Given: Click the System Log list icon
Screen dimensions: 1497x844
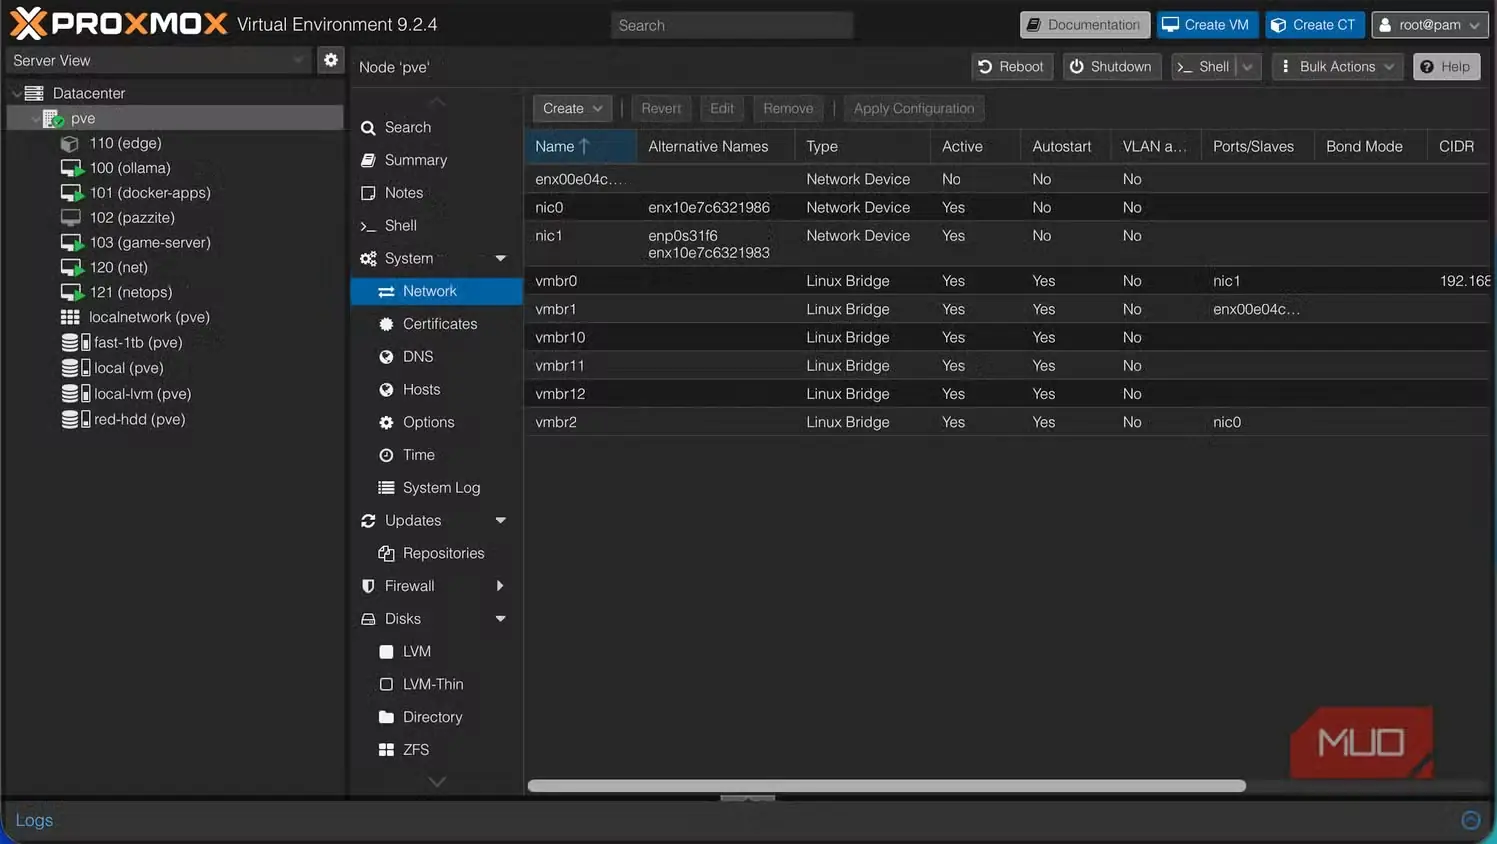Looking at the screenshot, I should coord(386,488).
